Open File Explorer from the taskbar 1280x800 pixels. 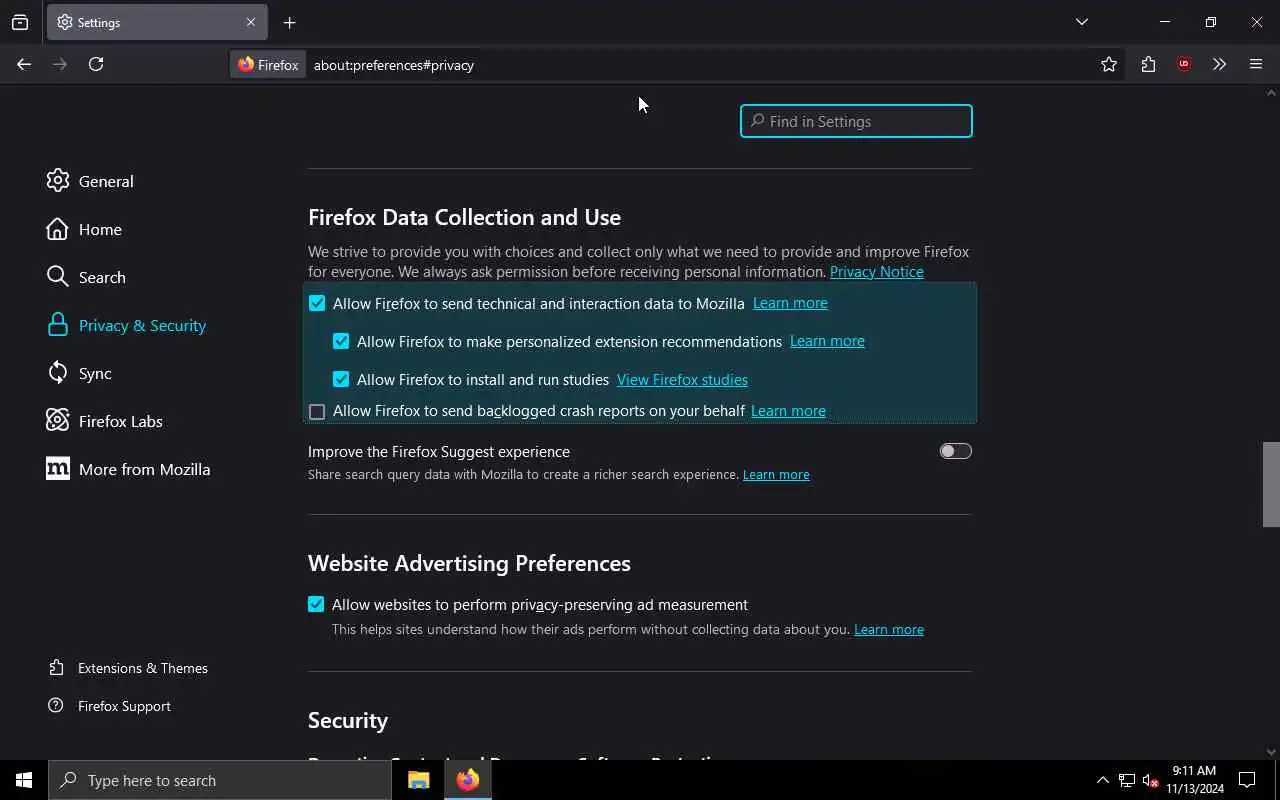pyautogui.click(x=418, y=780)
